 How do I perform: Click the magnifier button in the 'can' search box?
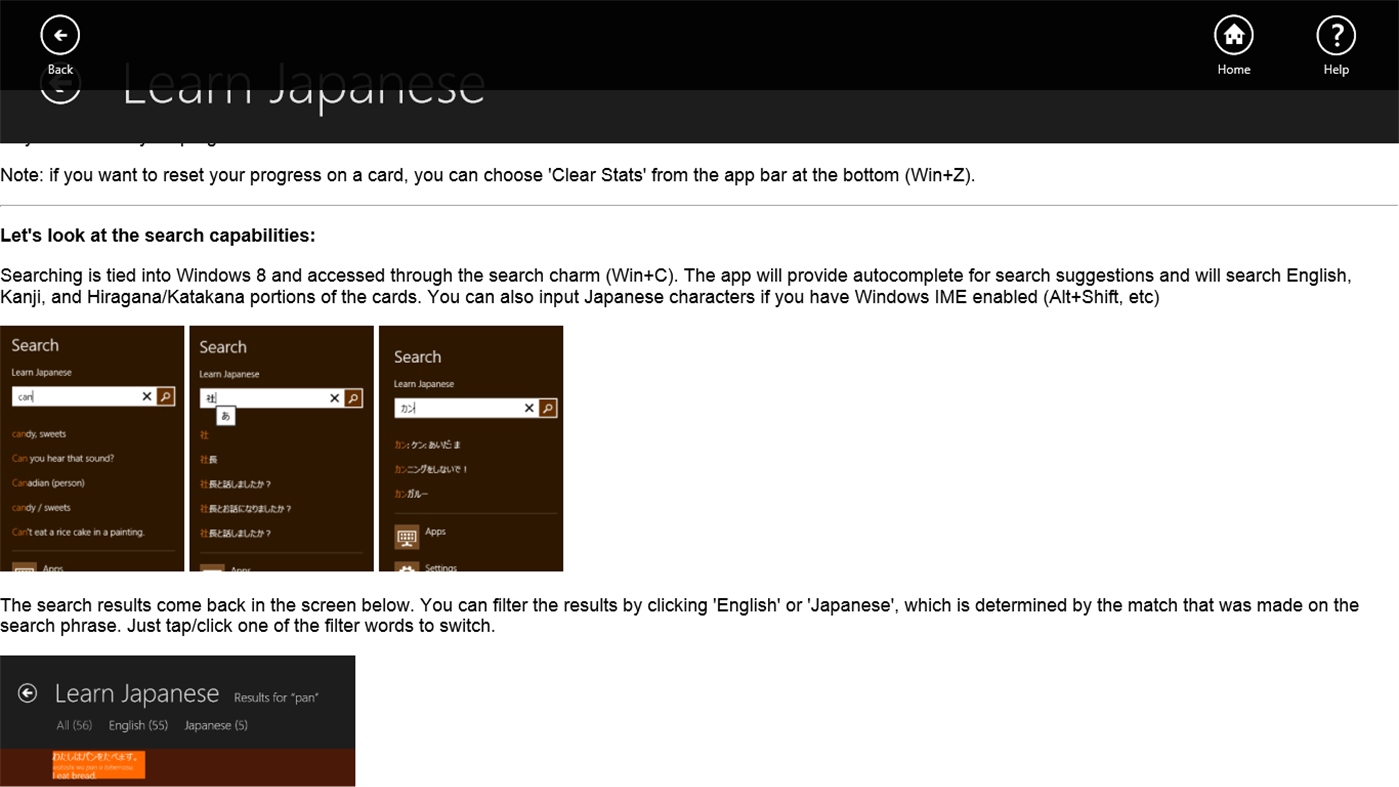[165, 396]
